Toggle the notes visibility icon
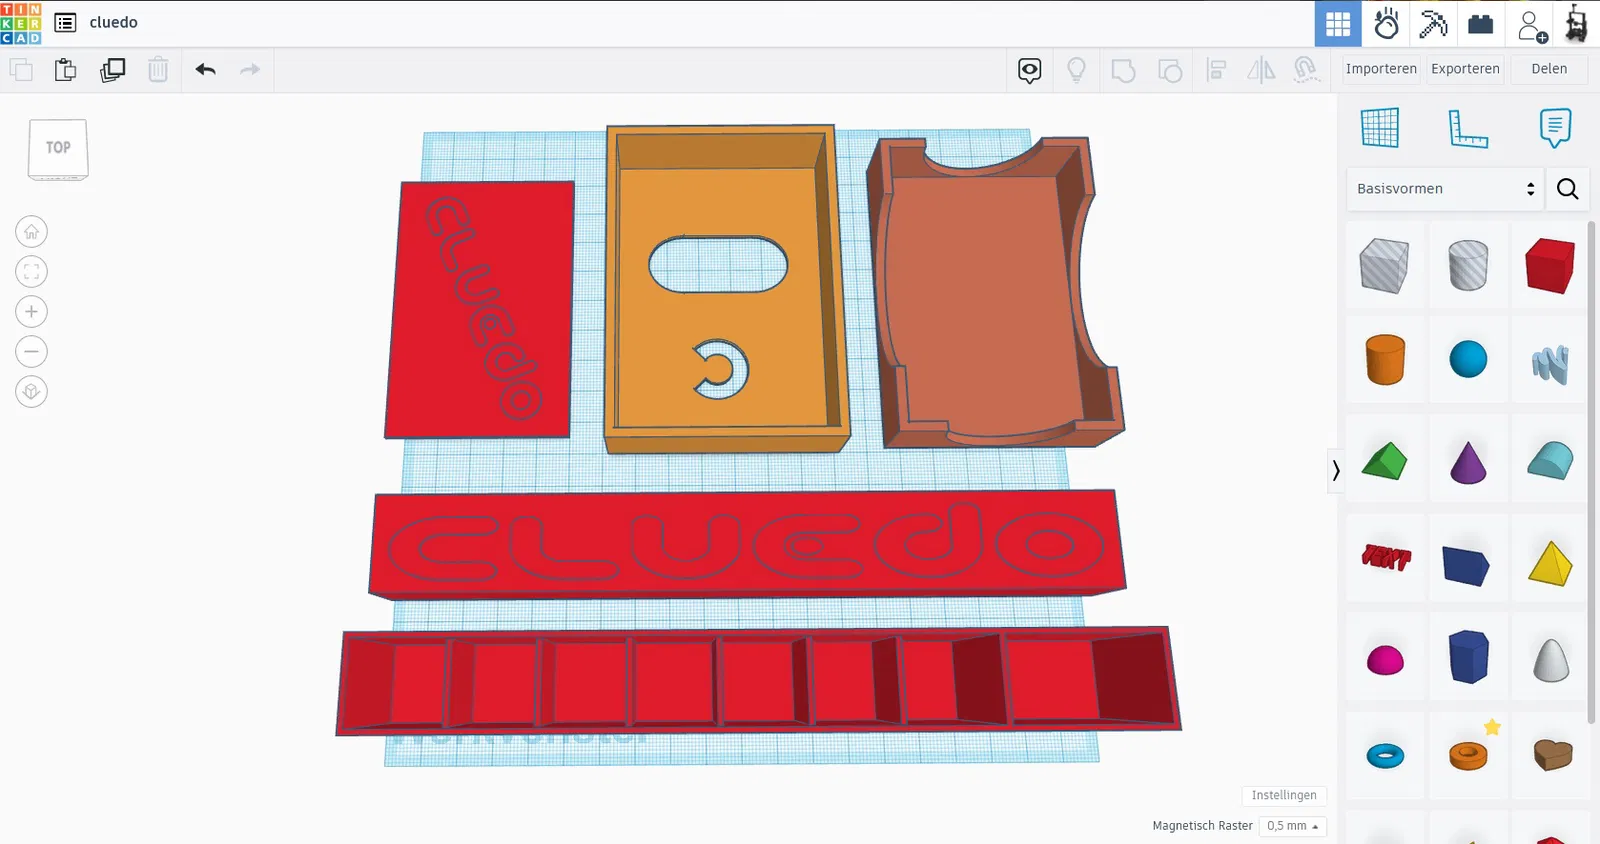This screenshot has height=844, width=1600. (1030, 70)
